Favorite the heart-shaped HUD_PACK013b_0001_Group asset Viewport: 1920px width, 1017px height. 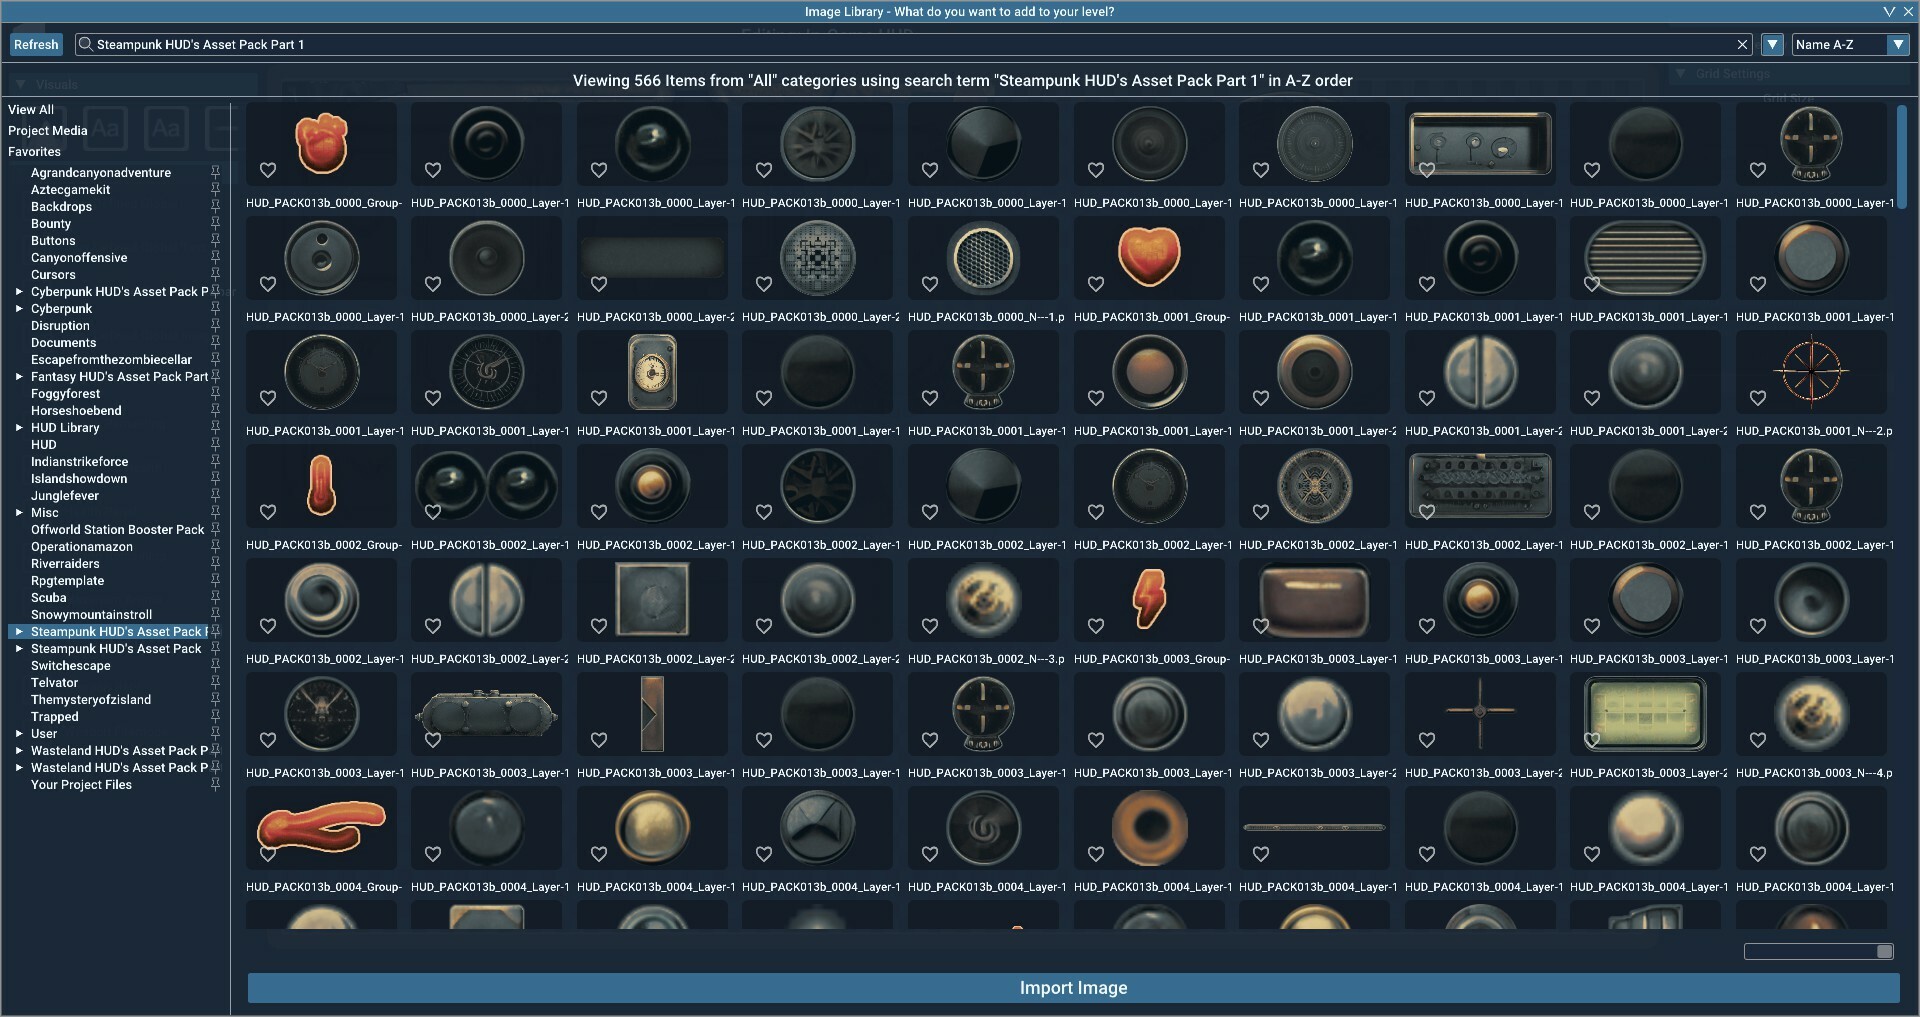tap(1096, 284)
